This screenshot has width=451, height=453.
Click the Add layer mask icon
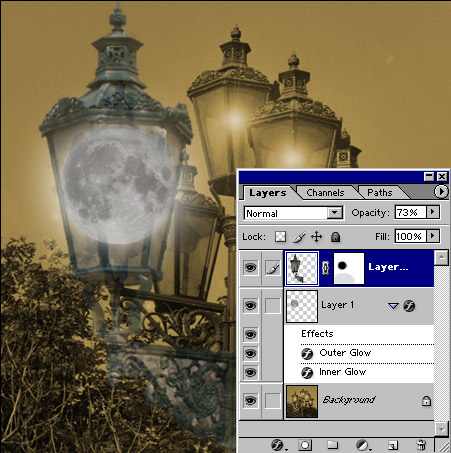pyautogui.click(x=305, y=445)
